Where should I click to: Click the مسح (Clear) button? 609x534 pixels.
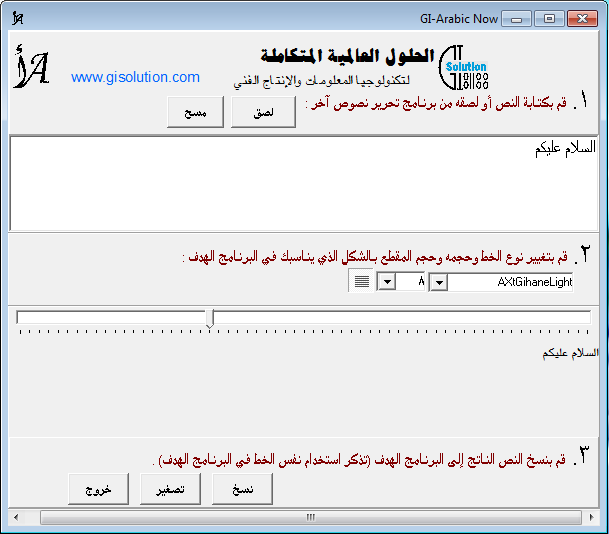tap(196, 113)
